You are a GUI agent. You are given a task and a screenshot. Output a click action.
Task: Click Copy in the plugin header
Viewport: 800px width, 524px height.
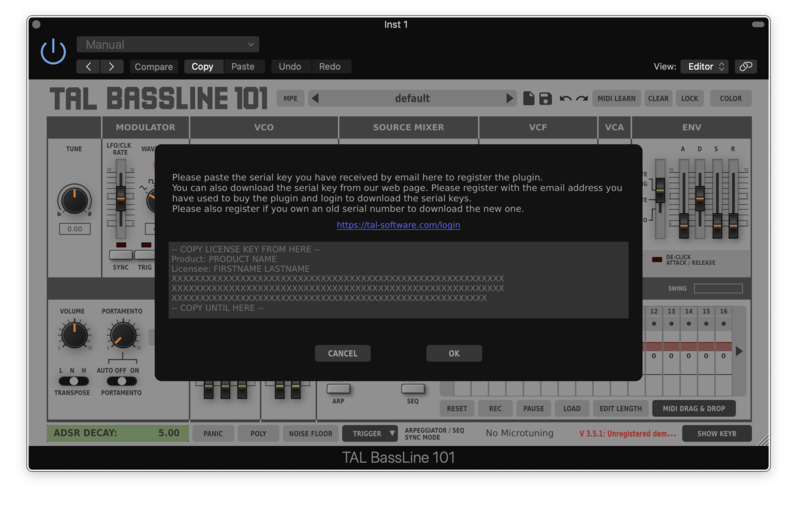tap(202, 66)
